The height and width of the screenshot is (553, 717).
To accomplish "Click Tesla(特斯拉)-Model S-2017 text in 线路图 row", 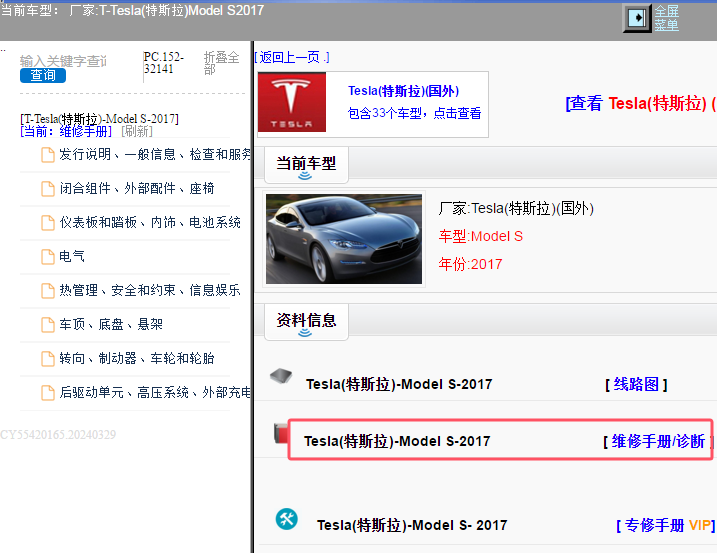I will [399, 384].
